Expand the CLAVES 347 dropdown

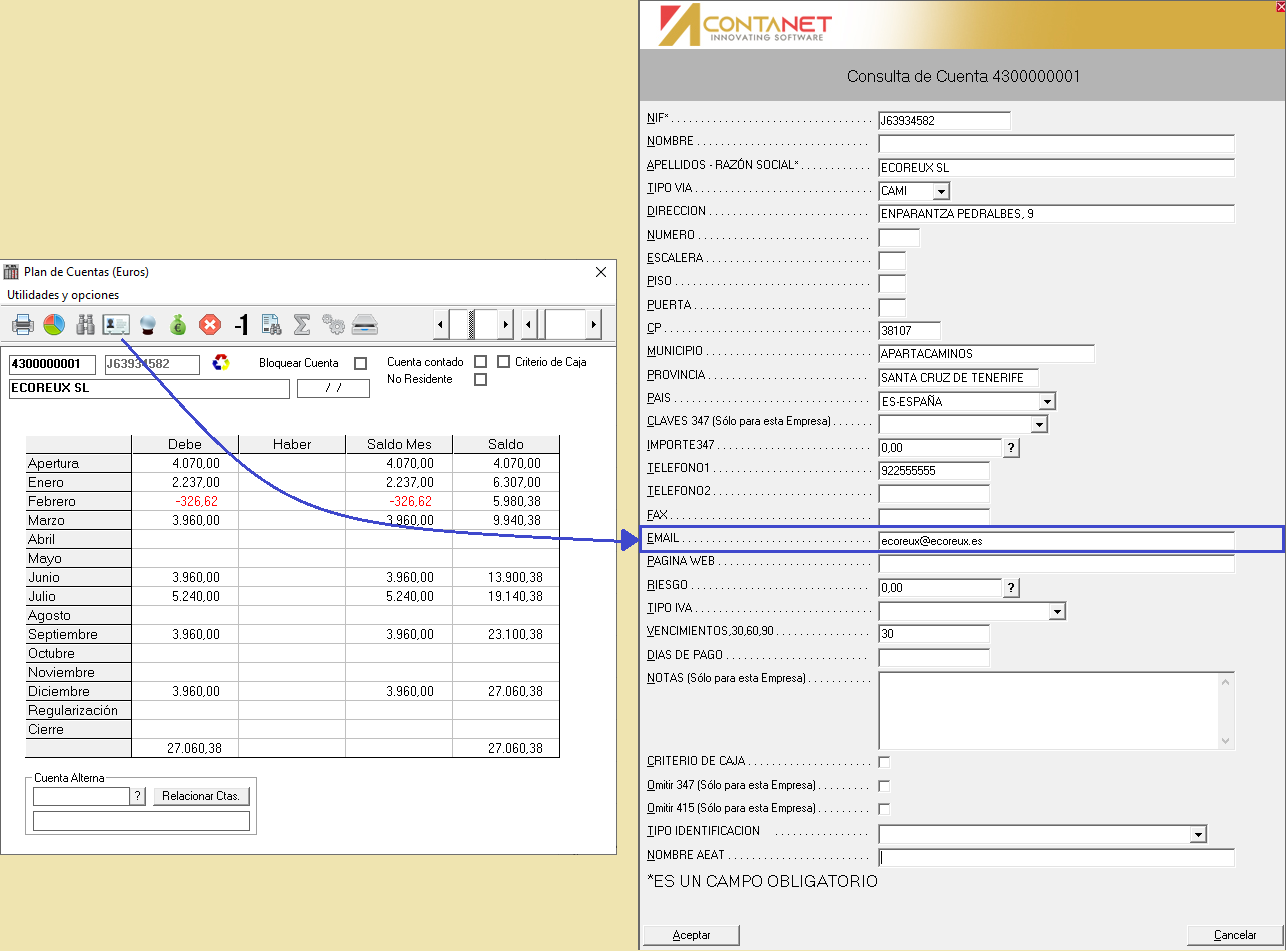[x=1039, y=425]
